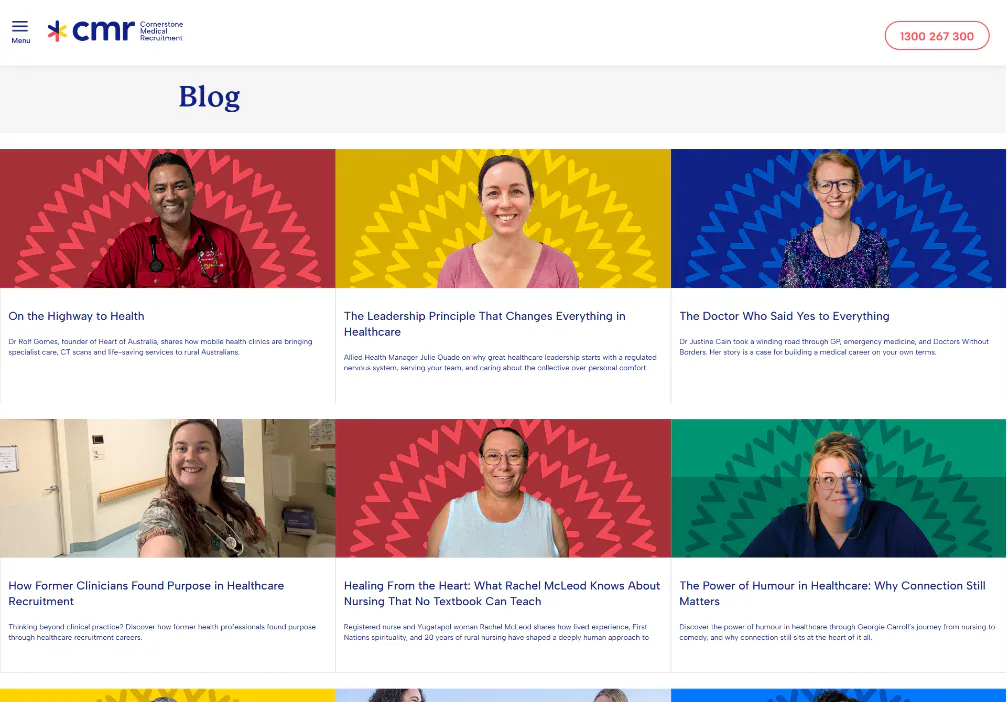Open Healing From the Heart Rachel McLeod article
1007x702 pixels.
point(502,593)
